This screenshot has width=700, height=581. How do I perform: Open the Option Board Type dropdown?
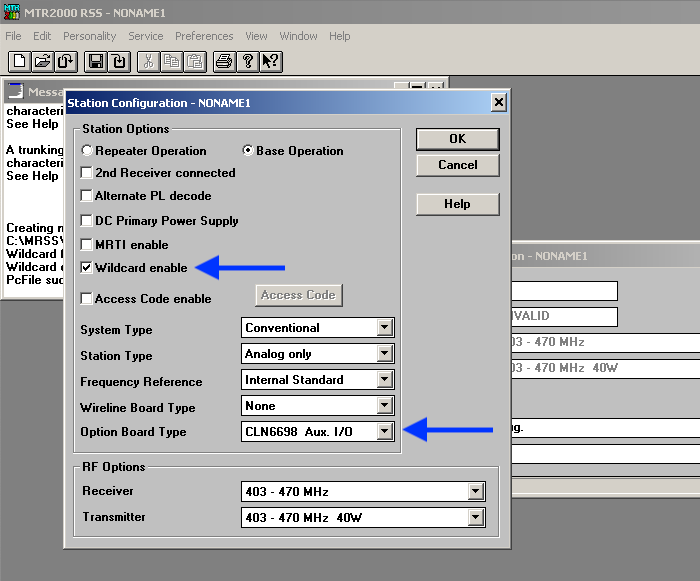click(384, 431)
